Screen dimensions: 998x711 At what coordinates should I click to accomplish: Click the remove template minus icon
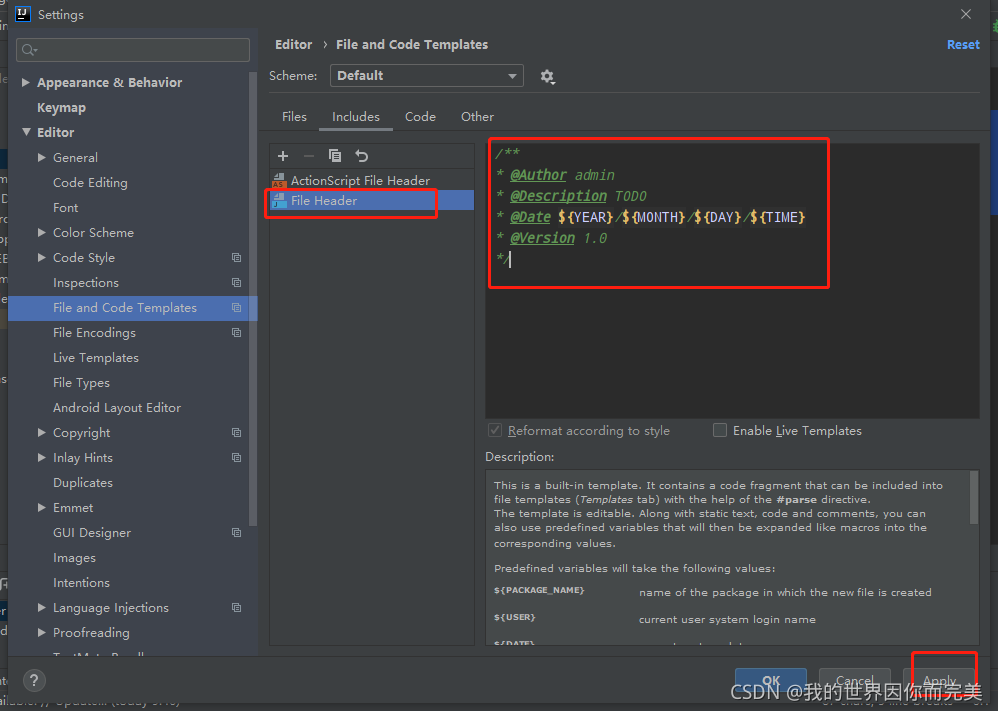(309, 156)
